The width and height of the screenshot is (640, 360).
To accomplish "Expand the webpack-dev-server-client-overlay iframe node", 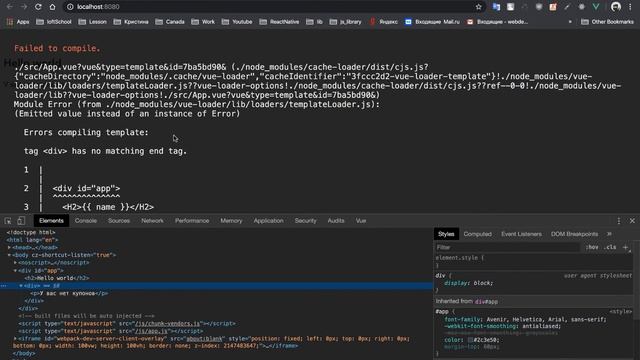I will click(16, 339).
